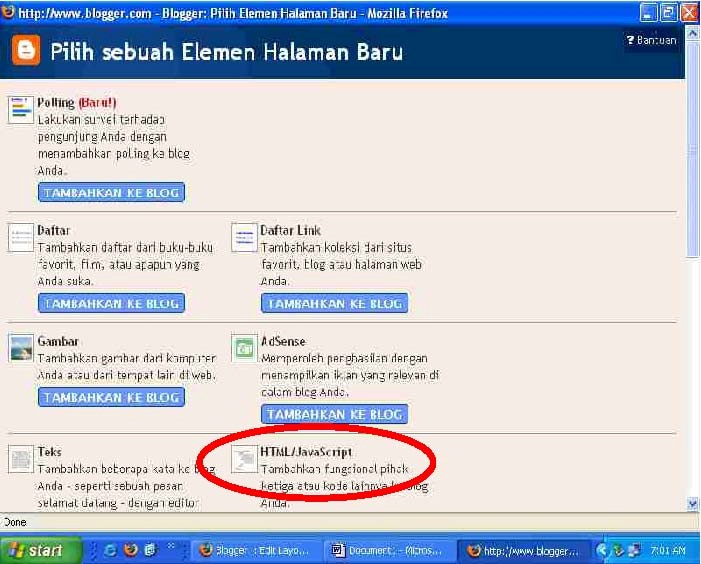Click the Daftar list icon
This screenshot has width=701, height=564.
[x=21, y=238]
